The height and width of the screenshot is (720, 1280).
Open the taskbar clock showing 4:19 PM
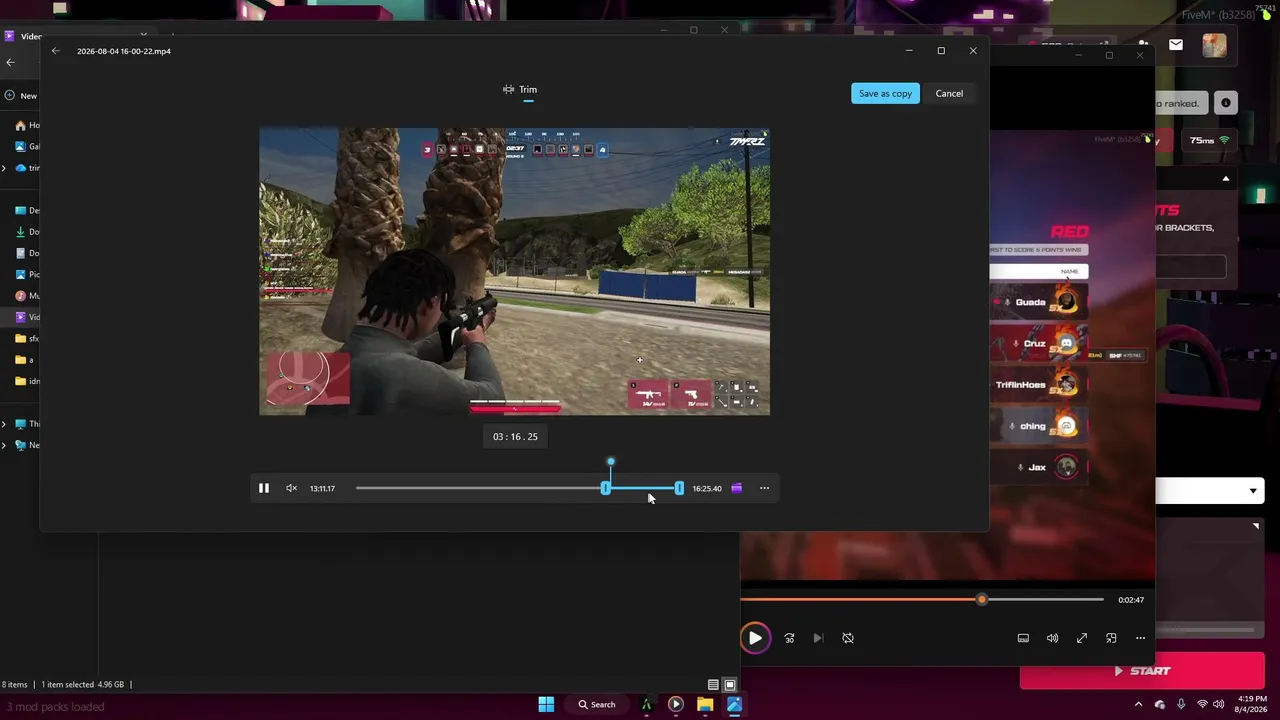tap(1251, 704)
